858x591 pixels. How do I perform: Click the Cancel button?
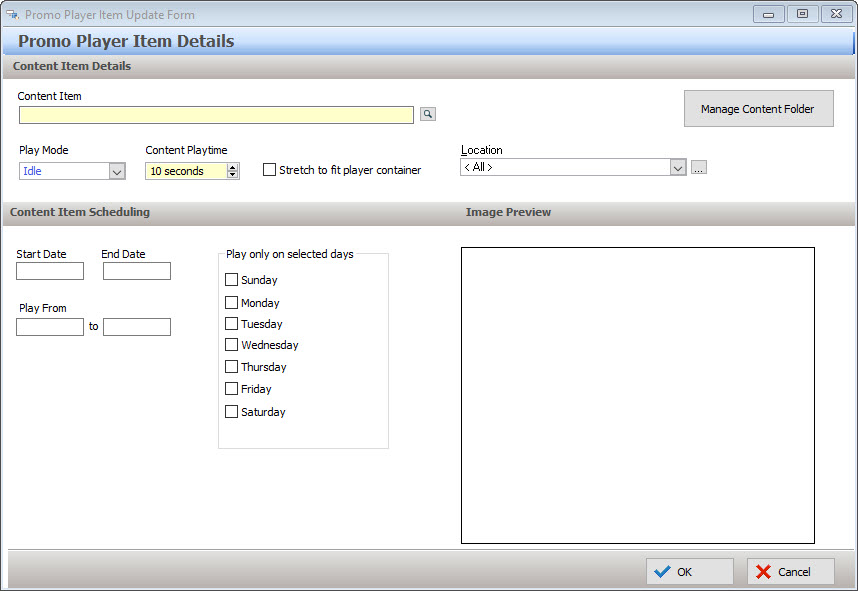790,572
